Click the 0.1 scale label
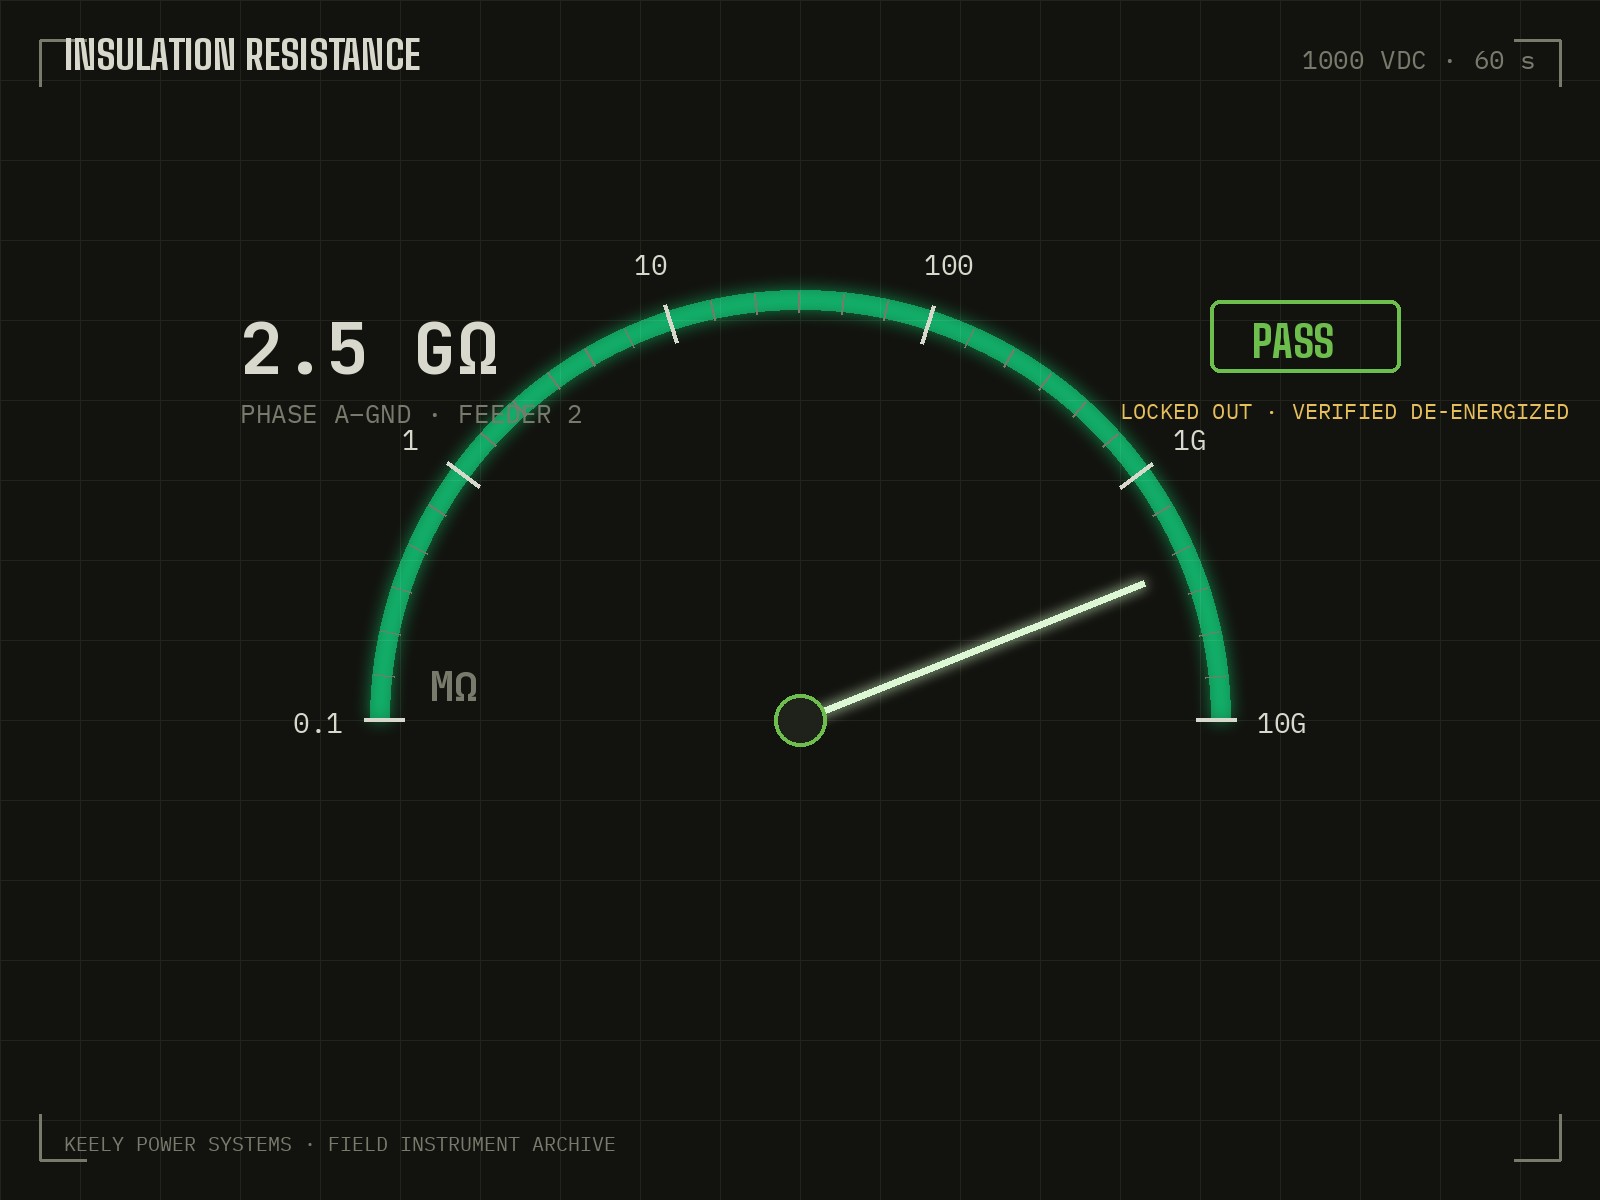The image size is (1600, 1200). coord(317,723)
